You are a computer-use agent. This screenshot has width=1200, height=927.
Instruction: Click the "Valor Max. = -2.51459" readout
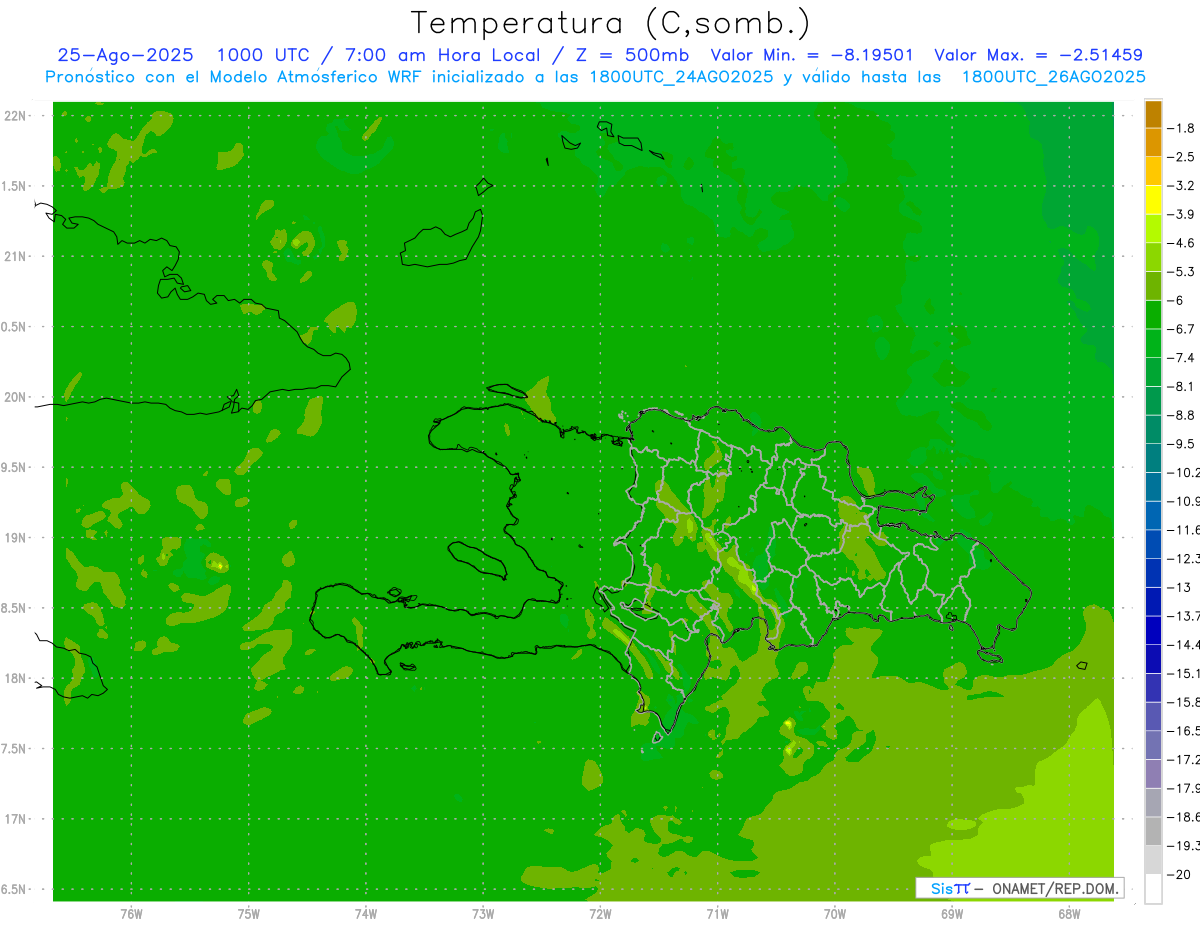[x=1038, y=55]
